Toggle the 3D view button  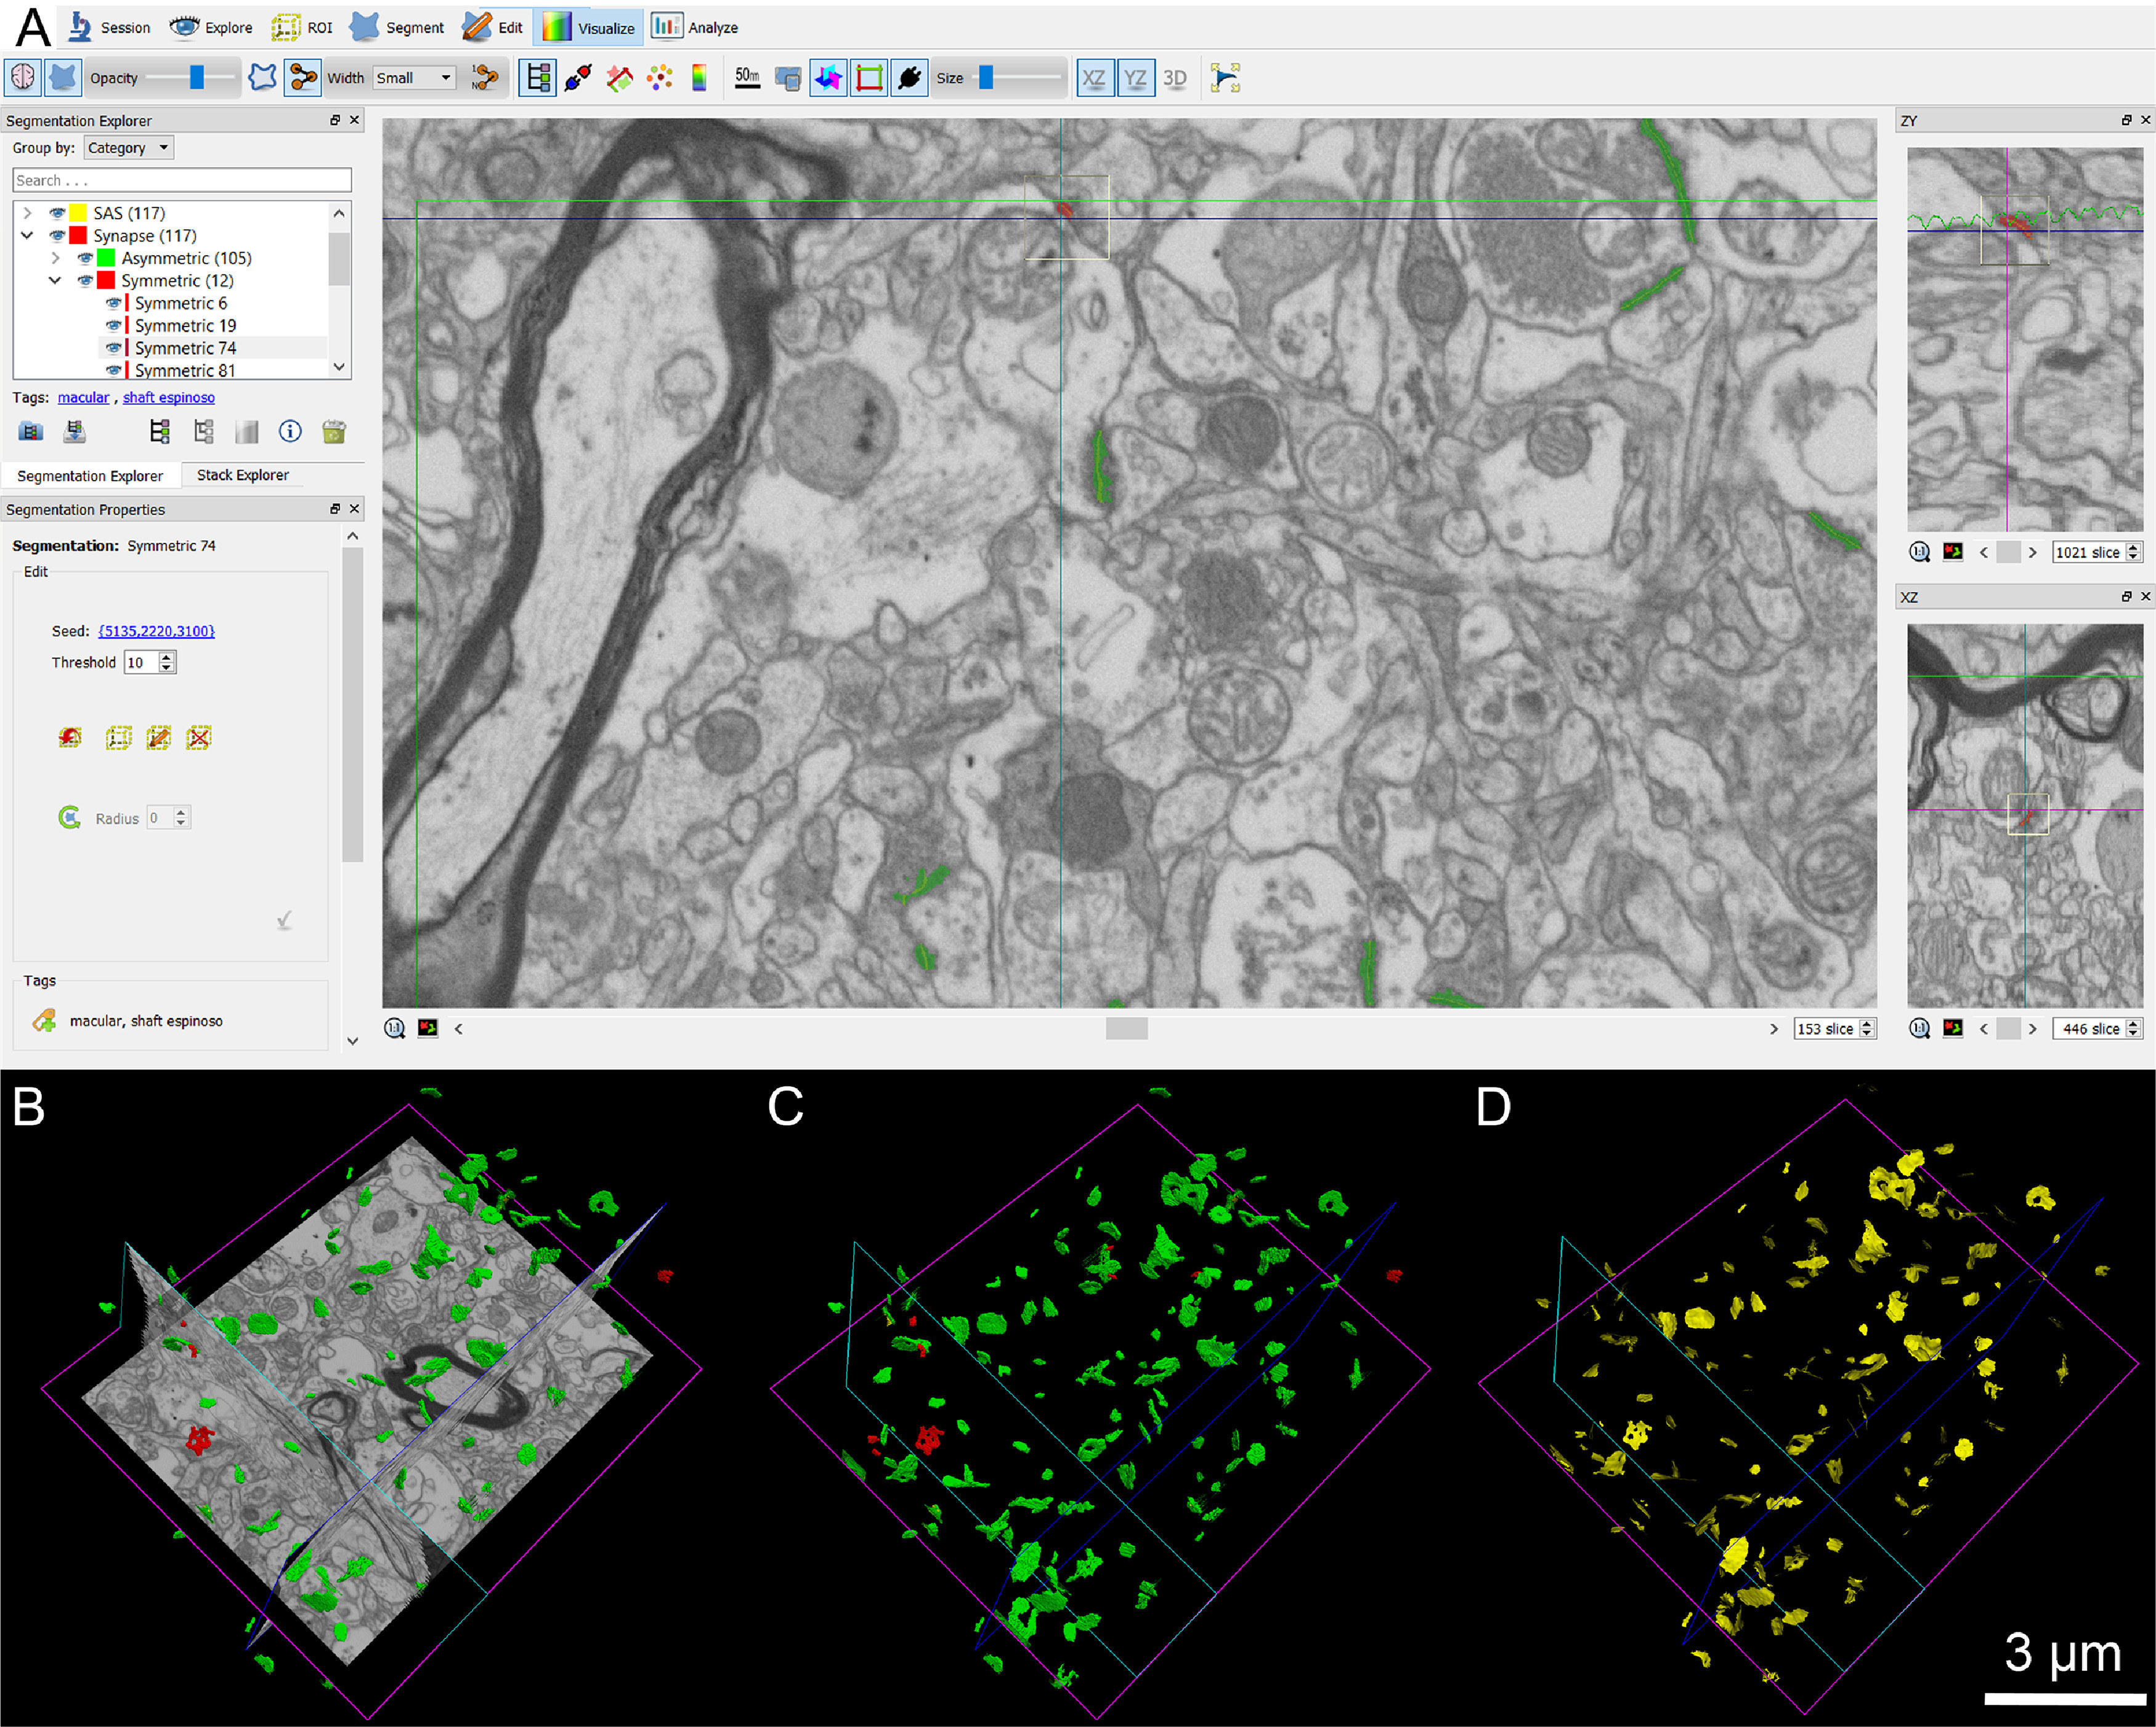(x=1175, y=77)
